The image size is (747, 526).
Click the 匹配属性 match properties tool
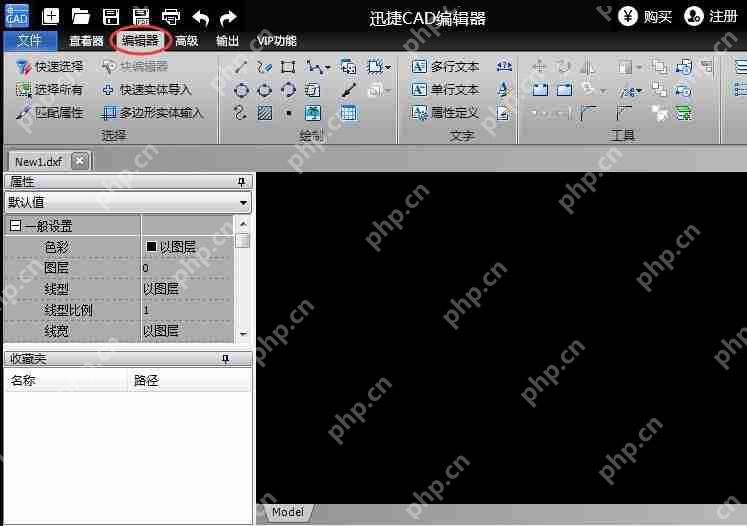(x=49, y=112)
